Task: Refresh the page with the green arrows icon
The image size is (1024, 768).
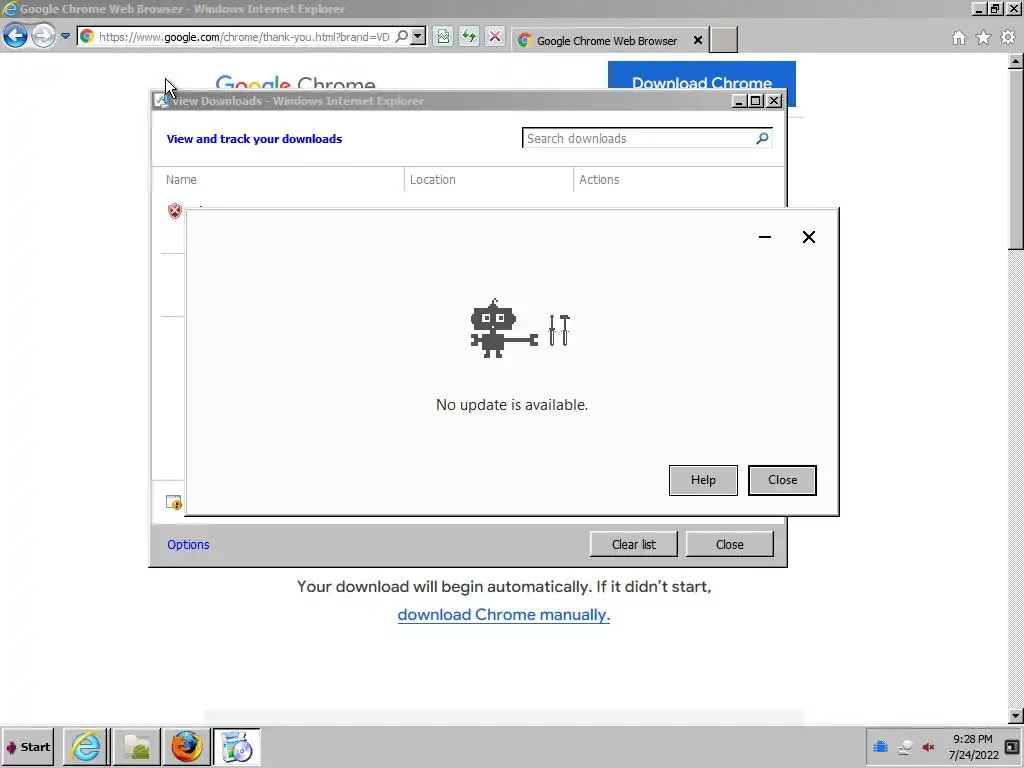Action: (x=469, y=37)
